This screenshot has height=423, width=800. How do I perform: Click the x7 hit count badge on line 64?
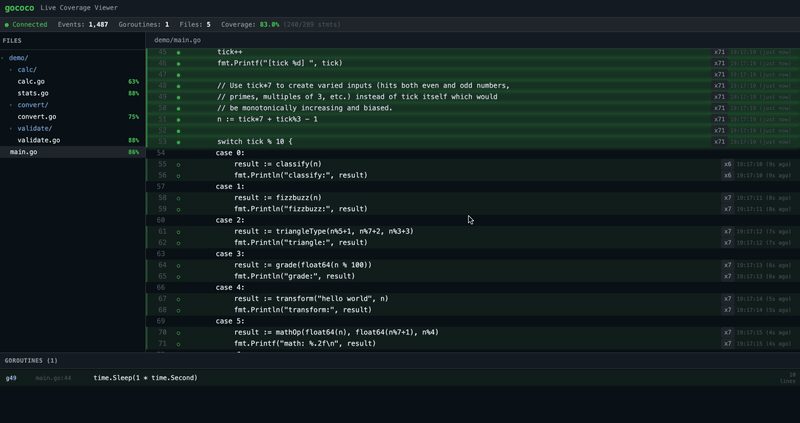[x=727, y=265]
